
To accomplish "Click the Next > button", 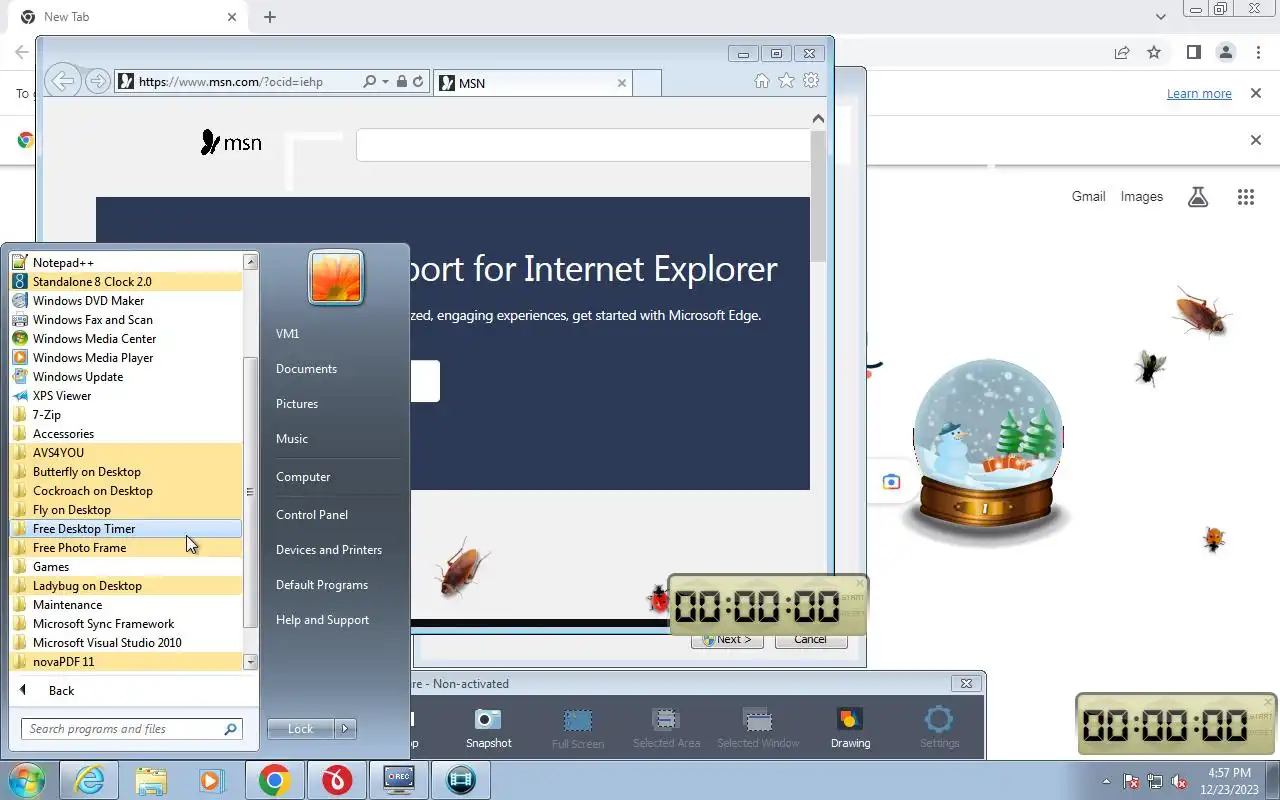I will (727, 640).
